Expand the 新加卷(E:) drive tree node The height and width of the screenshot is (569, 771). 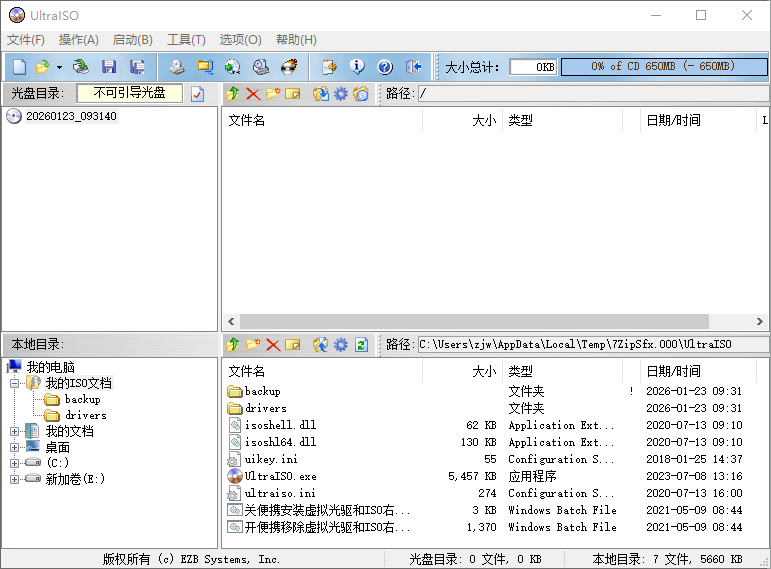15,479
